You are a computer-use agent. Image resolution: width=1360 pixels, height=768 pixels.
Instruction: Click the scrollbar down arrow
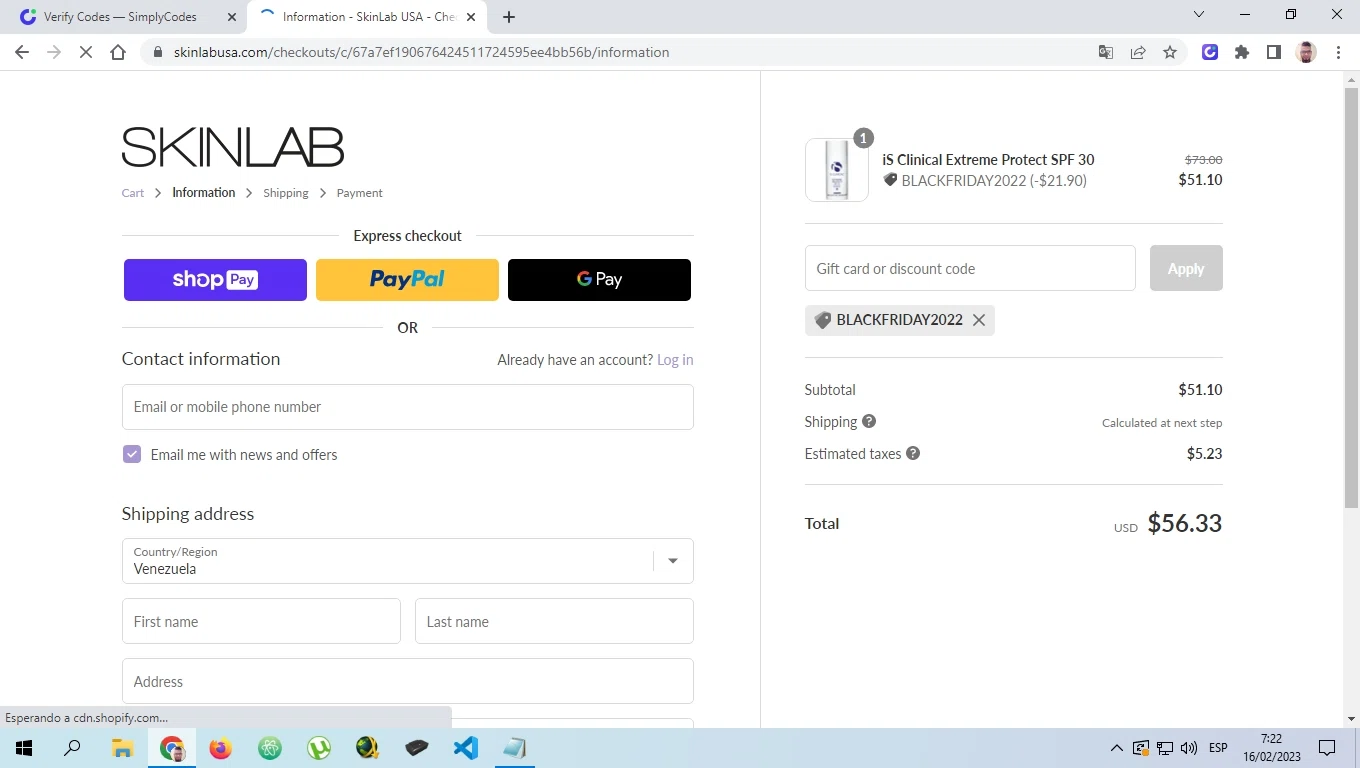1351,719
